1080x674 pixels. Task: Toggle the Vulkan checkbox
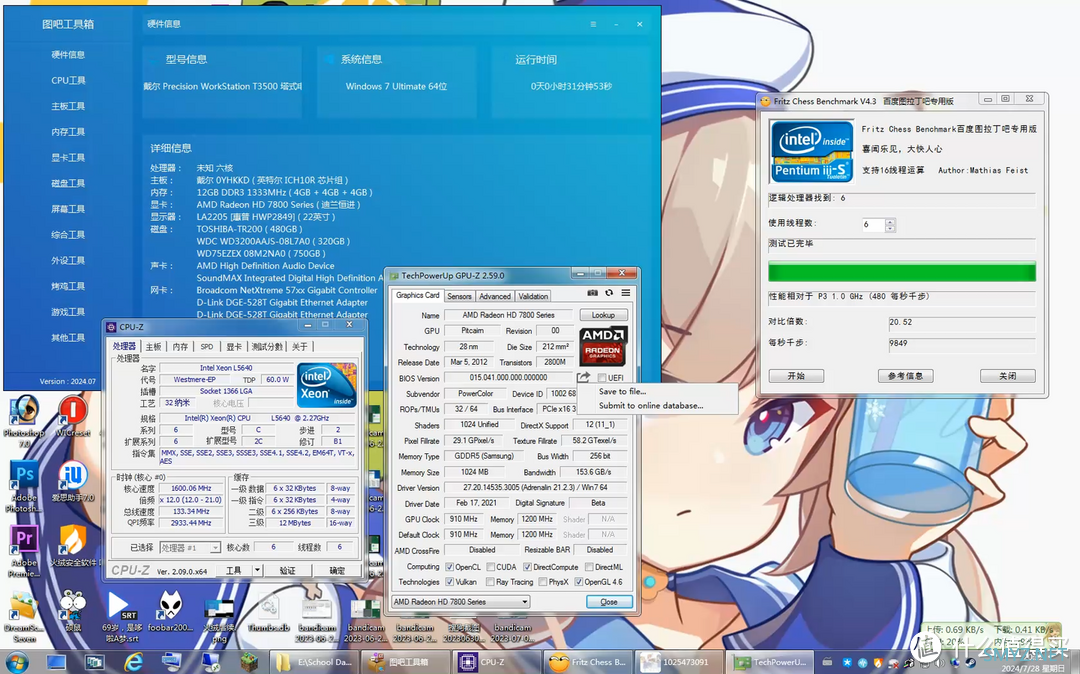(x=449, y=582)
